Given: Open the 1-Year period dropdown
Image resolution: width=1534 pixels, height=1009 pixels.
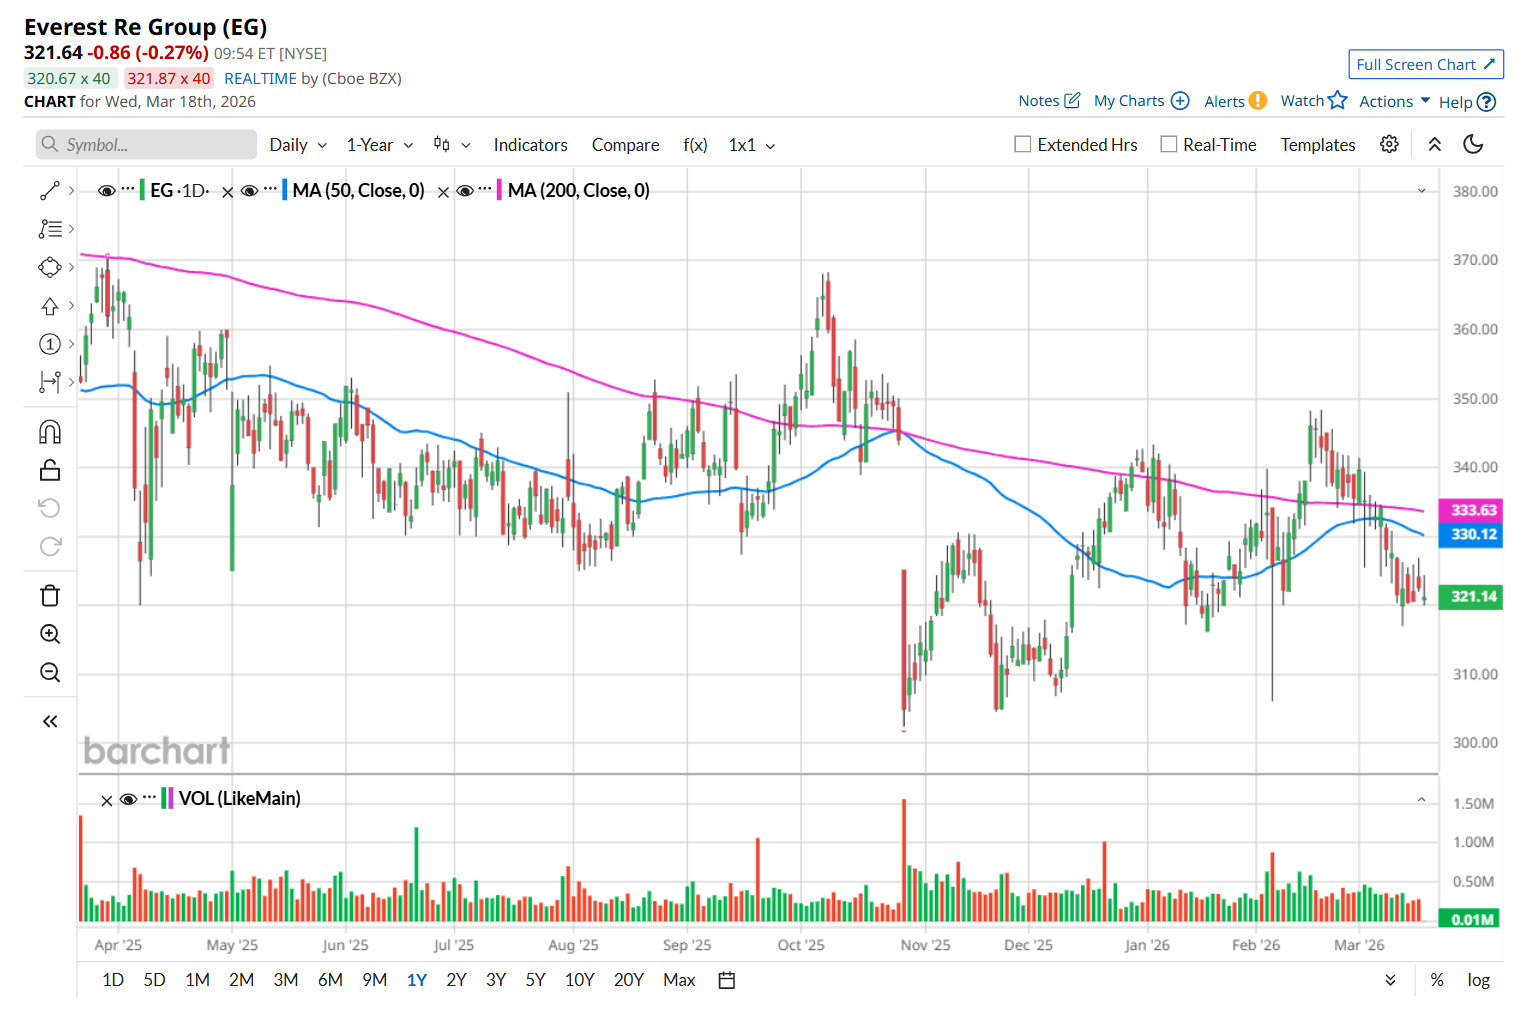Looking at the screenshot, I should (380, 145).
